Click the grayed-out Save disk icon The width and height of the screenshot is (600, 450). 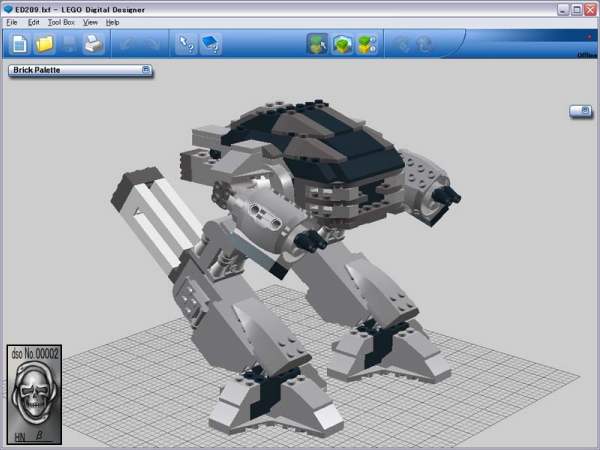click(x=69, y=44)
